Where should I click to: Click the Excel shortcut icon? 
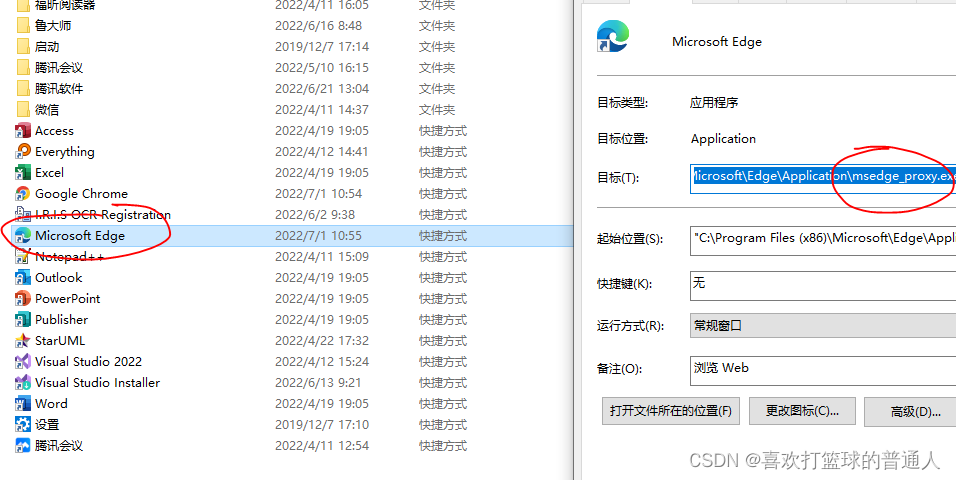click(x=23, y=173)
